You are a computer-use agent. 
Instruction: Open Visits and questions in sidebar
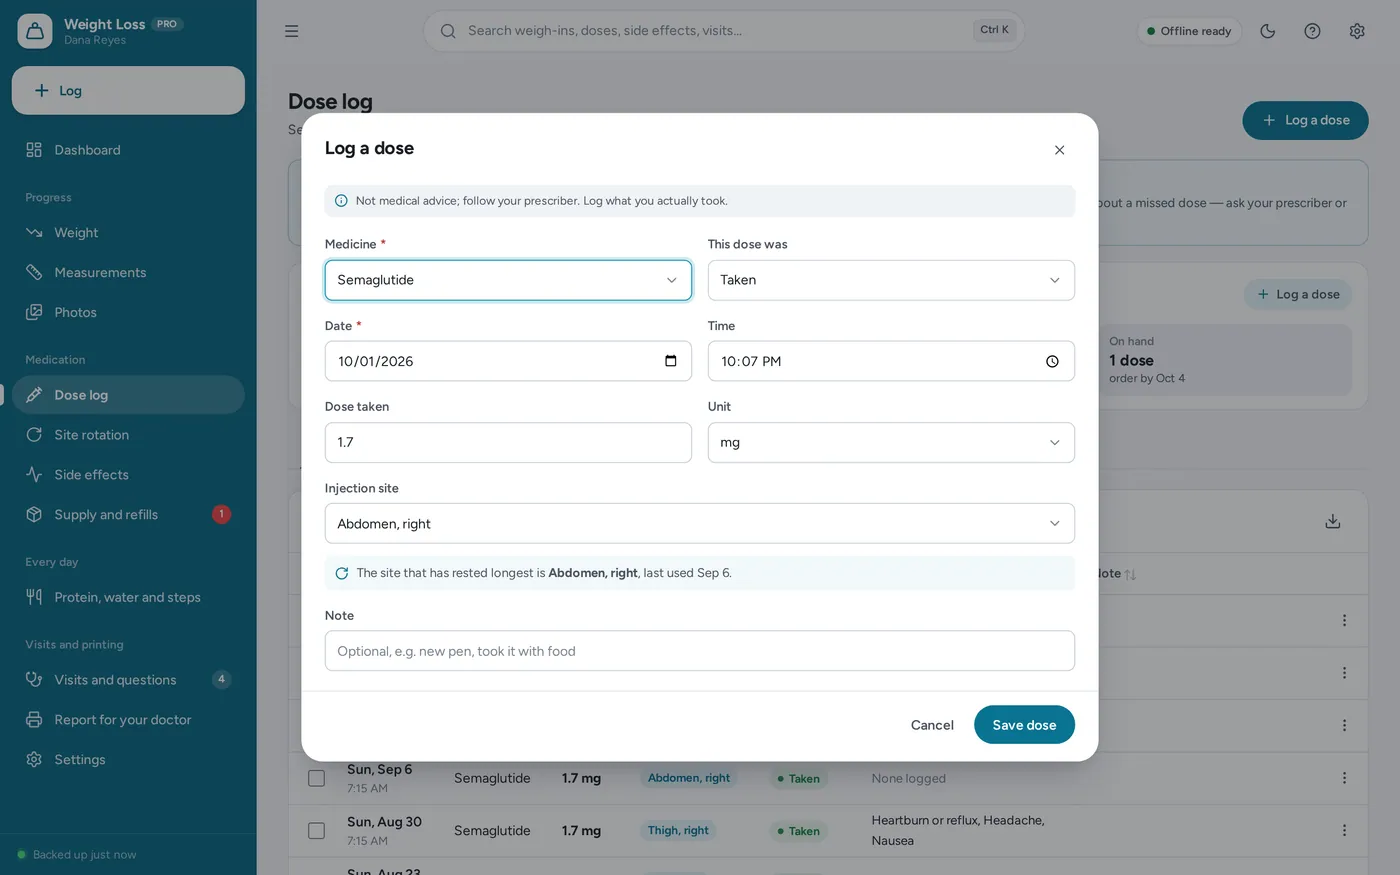[x=128, y=680]
